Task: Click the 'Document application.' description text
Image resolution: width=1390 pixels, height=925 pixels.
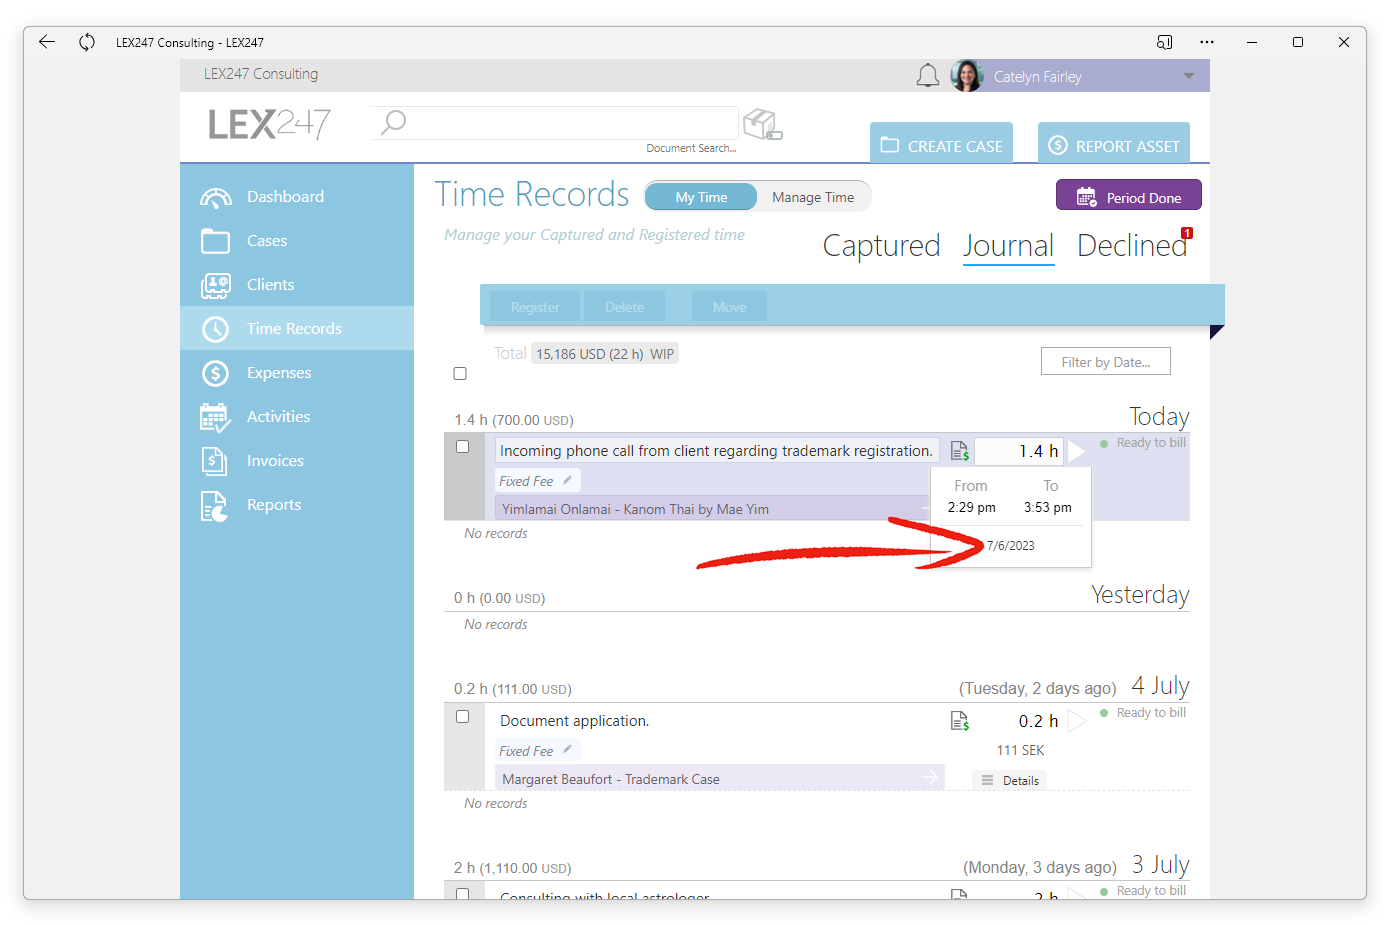Action: 574,721
